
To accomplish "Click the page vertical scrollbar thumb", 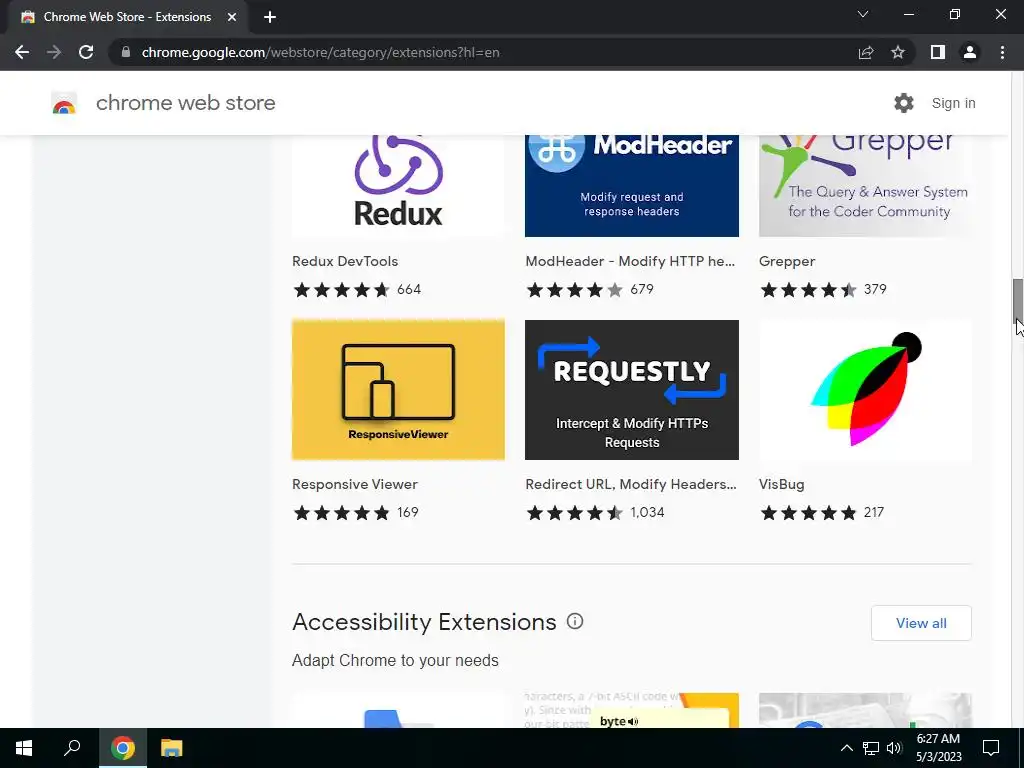I will 1017,300.
